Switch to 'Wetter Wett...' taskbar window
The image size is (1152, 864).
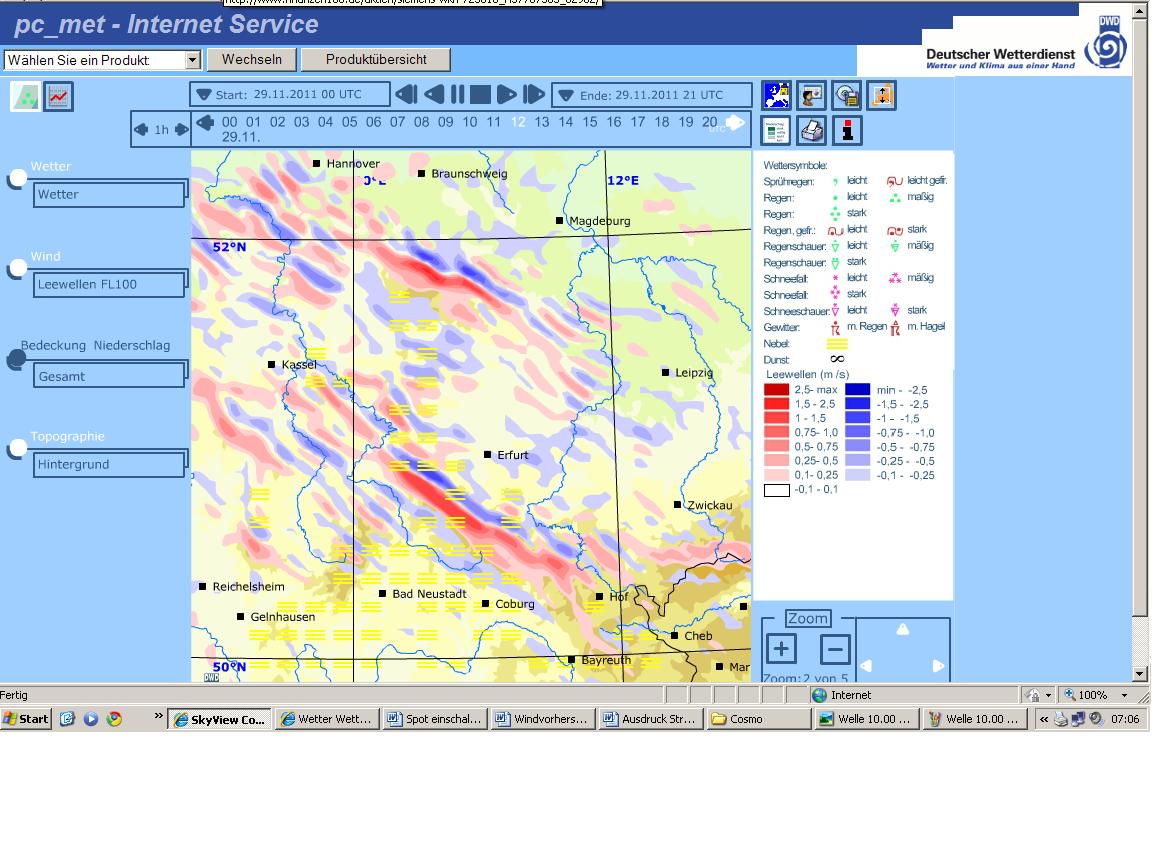(x=325, y=719)
